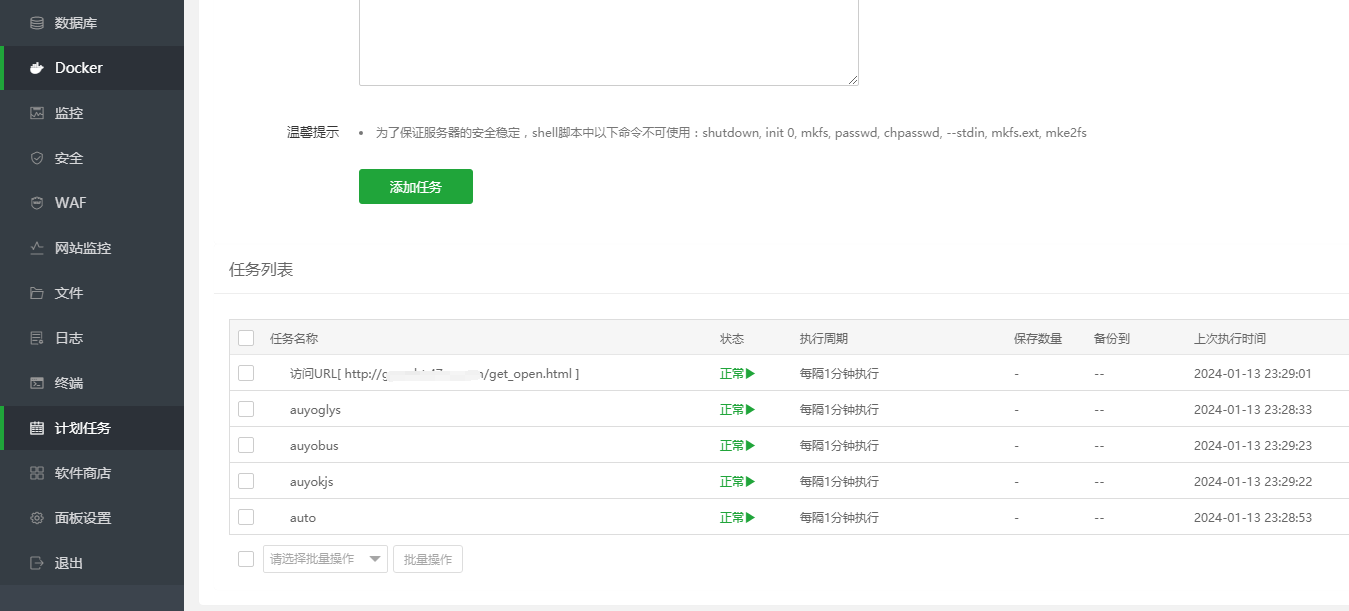Click the monitoring chart icon
Viewport: 1349px width, 611px height.
37,113
